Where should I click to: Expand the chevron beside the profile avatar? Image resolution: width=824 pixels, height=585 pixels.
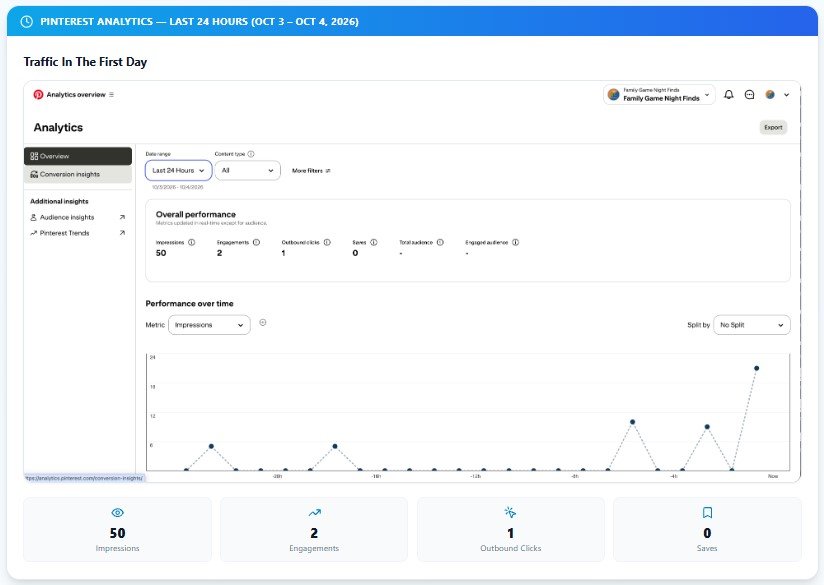[x=787, y=95]
